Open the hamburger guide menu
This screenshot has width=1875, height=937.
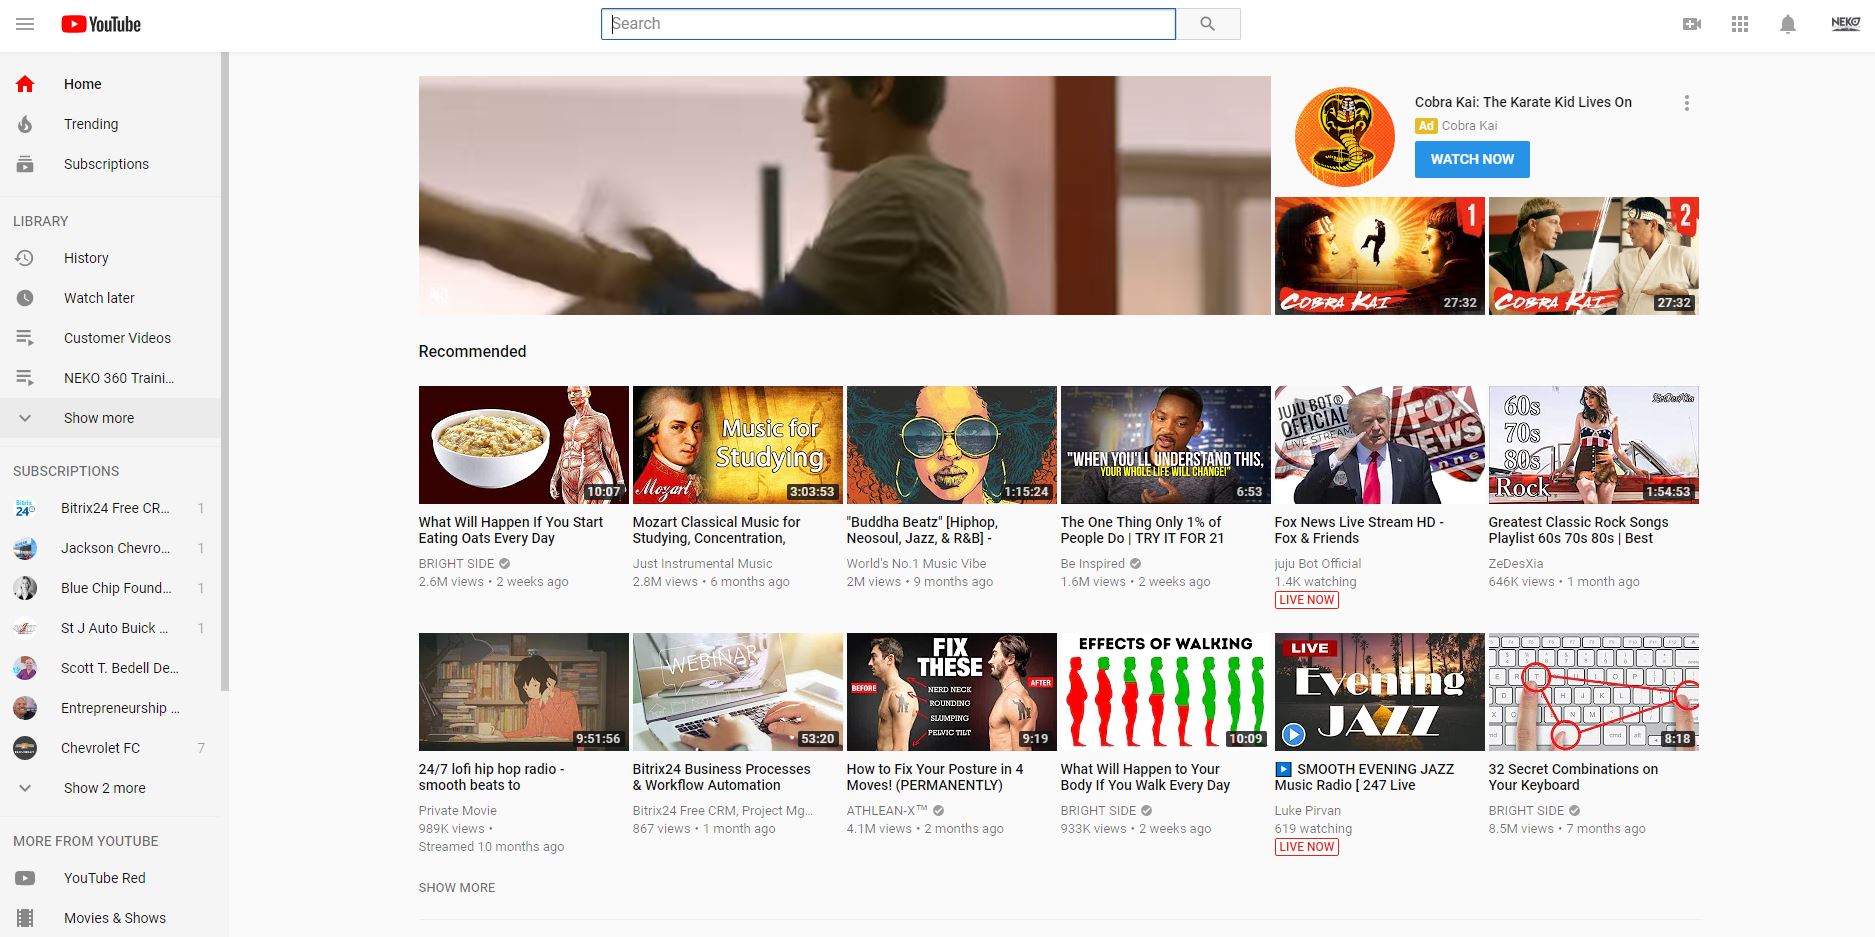[25, 24]
